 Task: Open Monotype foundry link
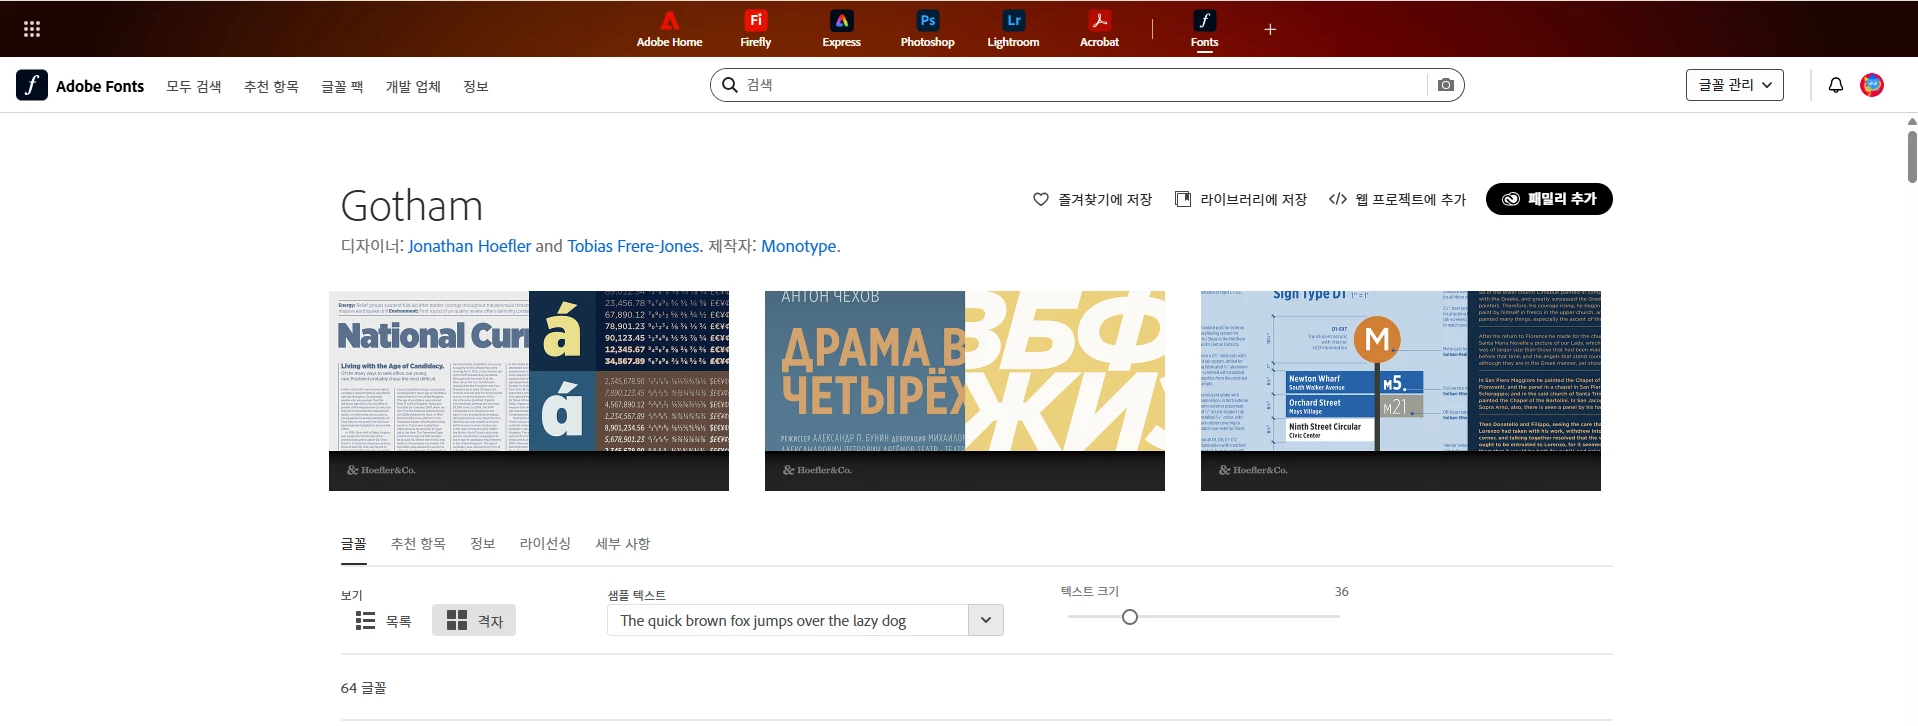pyautogui.click(x=798, y=246)
